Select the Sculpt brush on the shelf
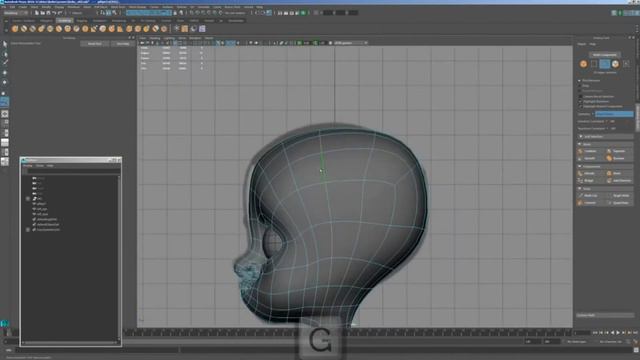The width and height of the screenshot is (640, 360). (x=15, y=29)
